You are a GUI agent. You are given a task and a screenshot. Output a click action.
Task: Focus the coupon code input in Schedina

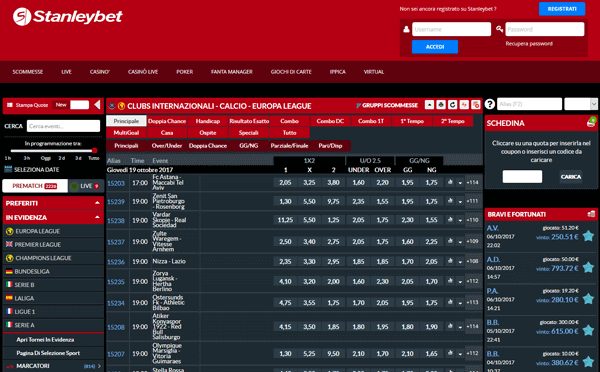(522, 176)
